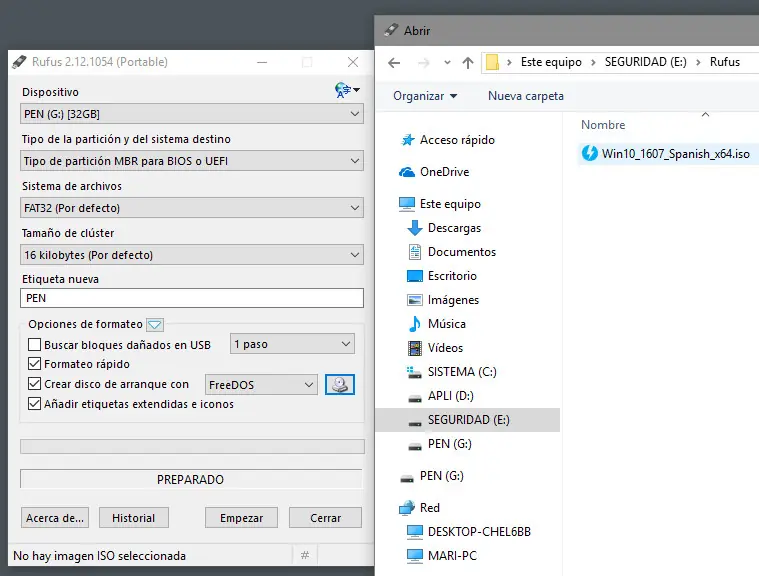
Task: Toggle Crear disco de arranque con
Action: click(x=34, y=384)
